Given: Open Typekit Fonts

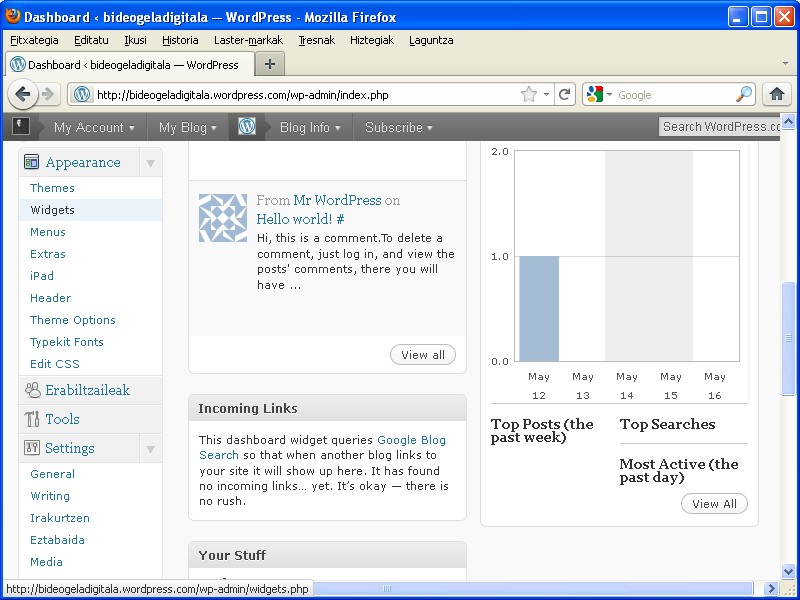Looking at the screenshot, I should click(x=67, y=341).
